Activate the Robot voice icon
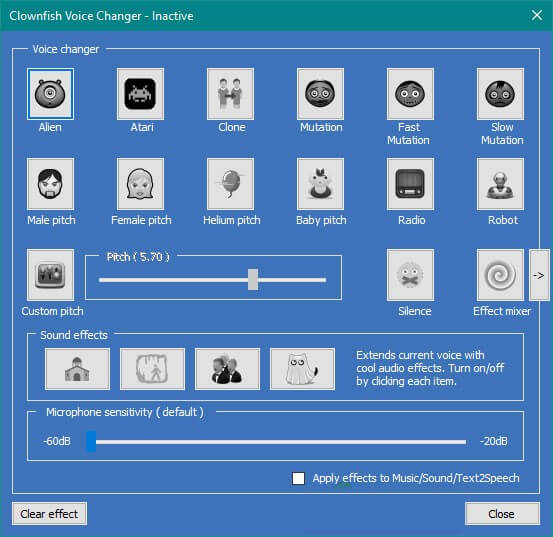Image resolution: width=553 pixels, height=537 pixels. (500, 184)
